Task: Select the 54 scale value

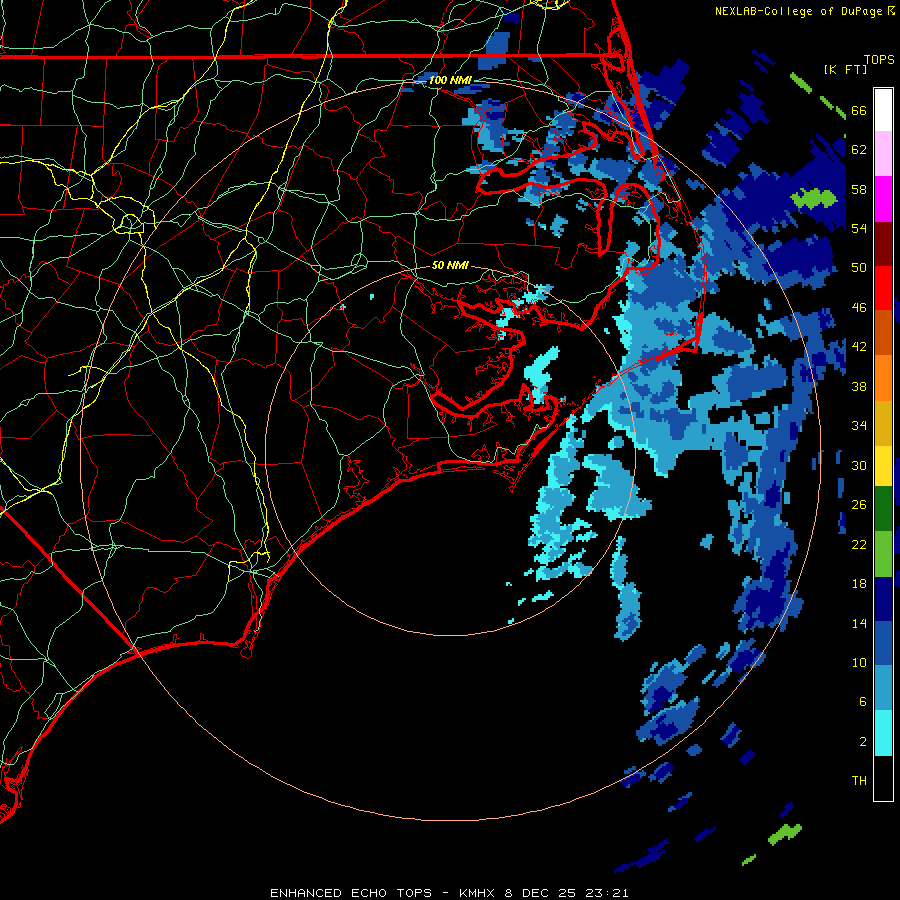Action: pos(859,228)
